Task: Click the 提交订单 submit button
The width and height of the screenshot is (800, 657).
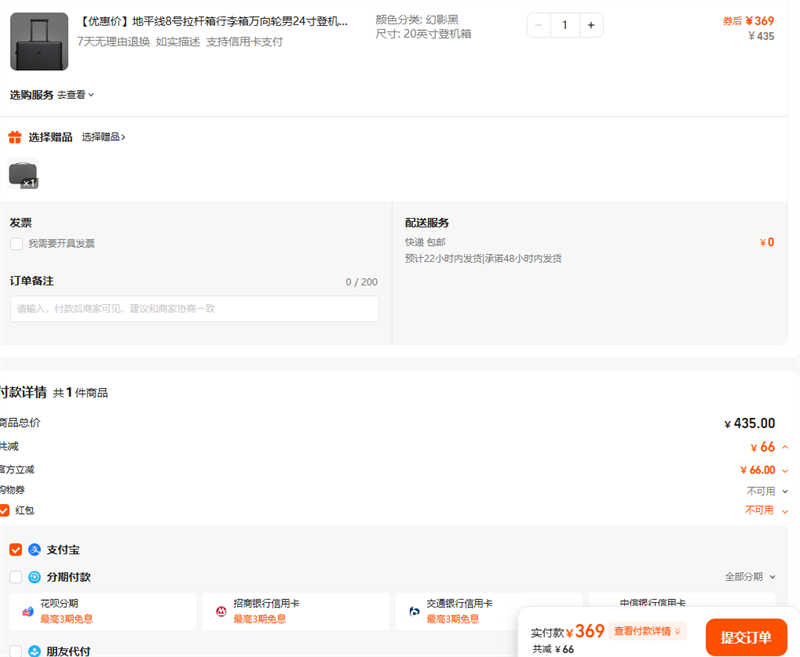Action: coord(745,638)
